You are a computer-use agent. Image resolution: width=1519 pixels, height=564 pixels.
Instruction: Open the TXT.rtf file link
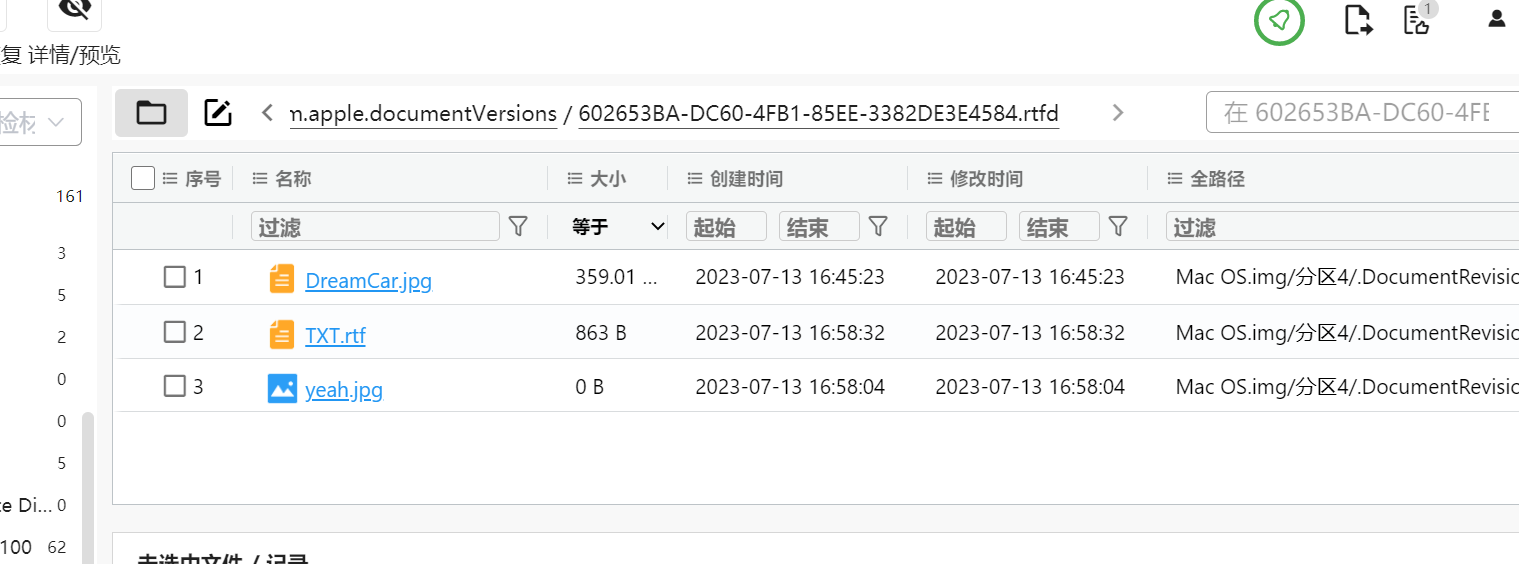point(335,335)
